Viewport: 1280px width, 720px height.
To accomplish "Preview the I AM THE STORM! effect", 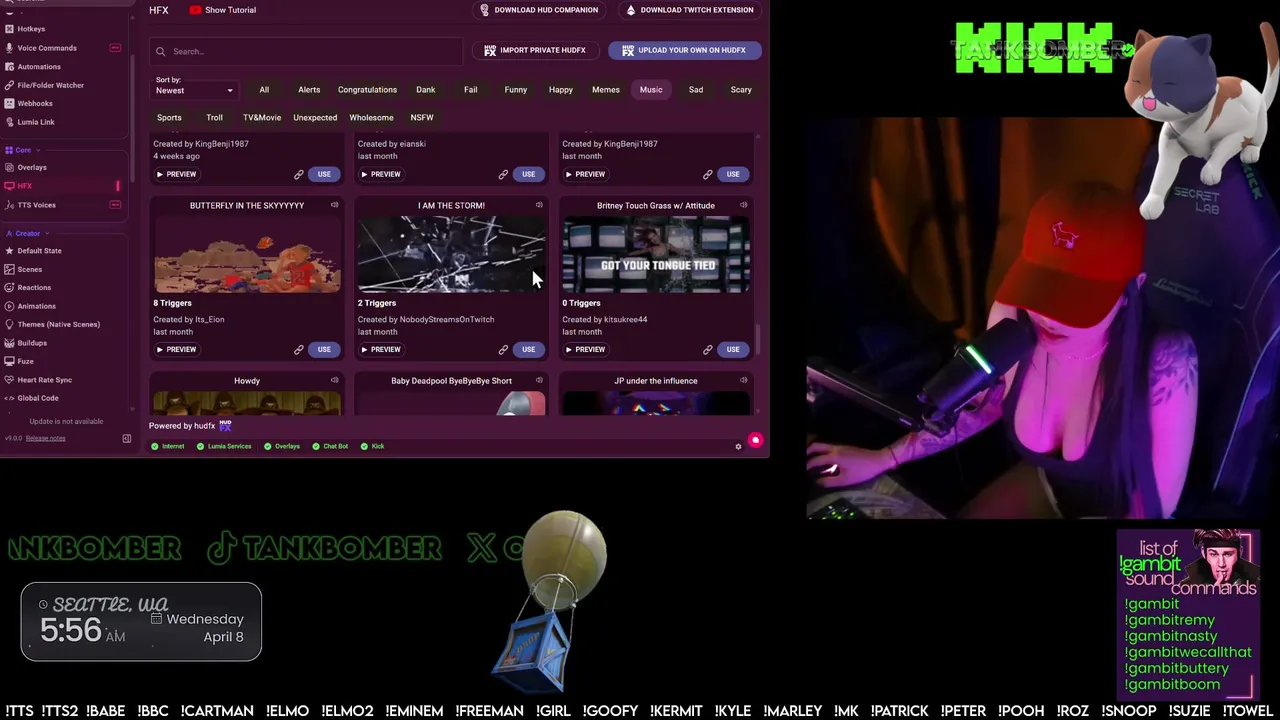I will click(380, 349).
